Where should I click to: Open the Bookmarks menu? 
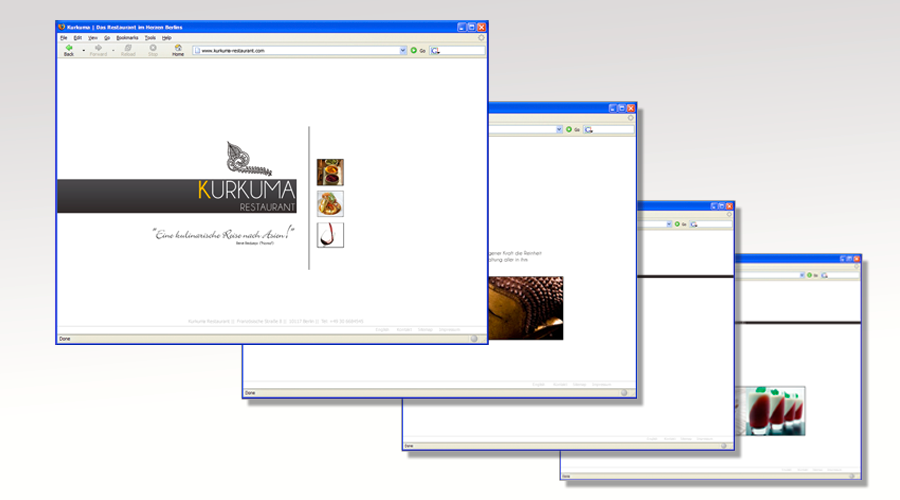127,37
